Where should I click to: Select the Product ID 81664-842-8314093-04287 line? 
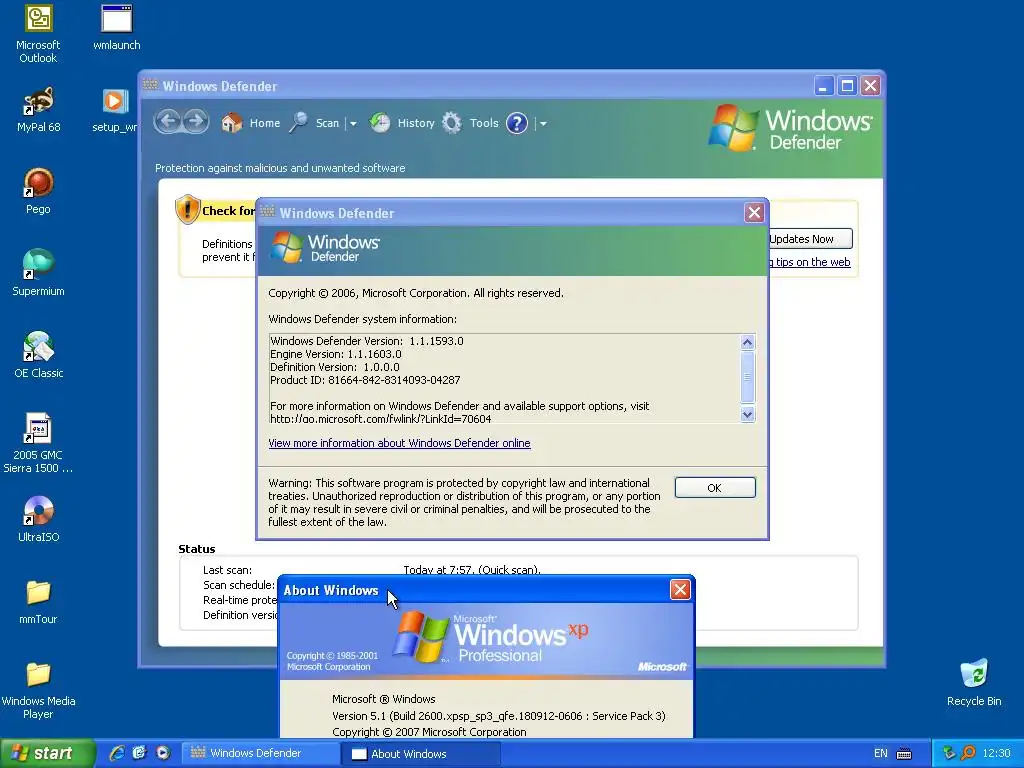tap(365, 380)
